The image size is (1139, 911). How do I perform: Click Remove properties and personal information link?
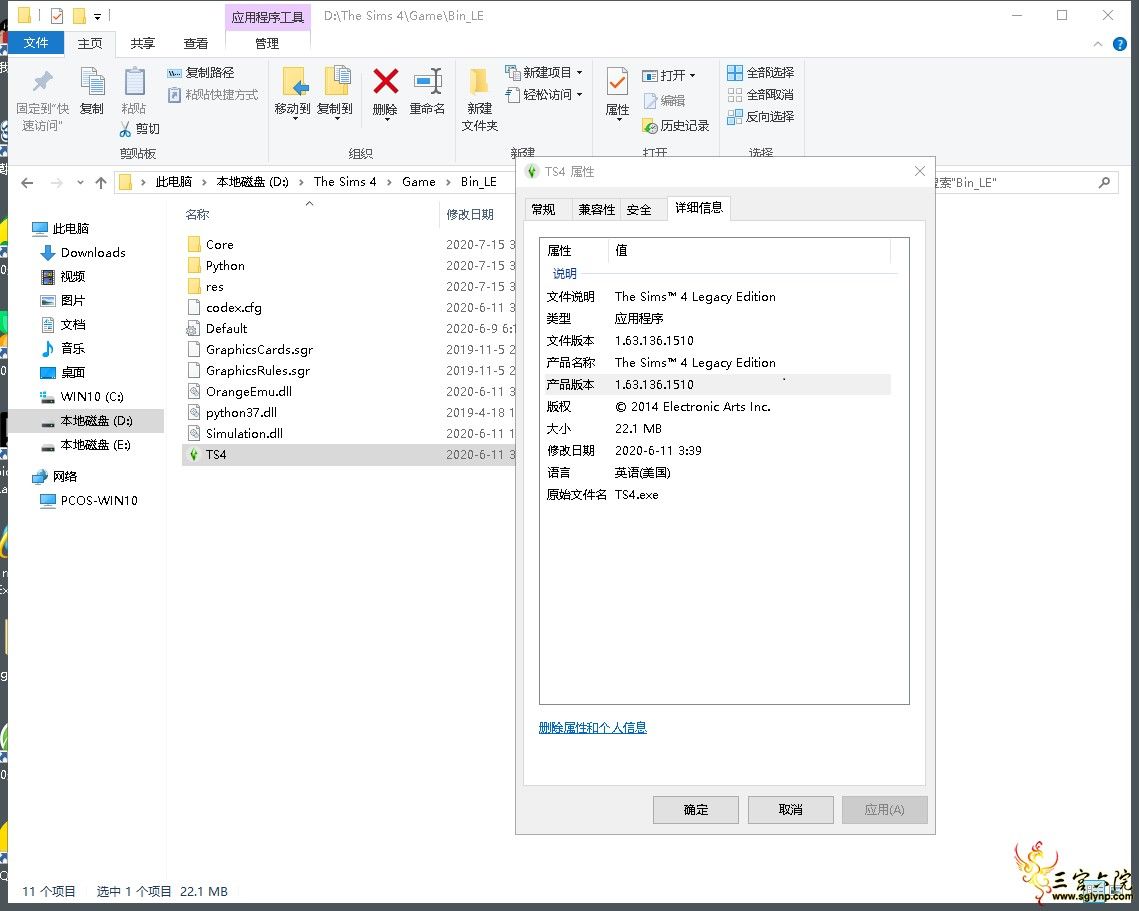click(593, 727)
